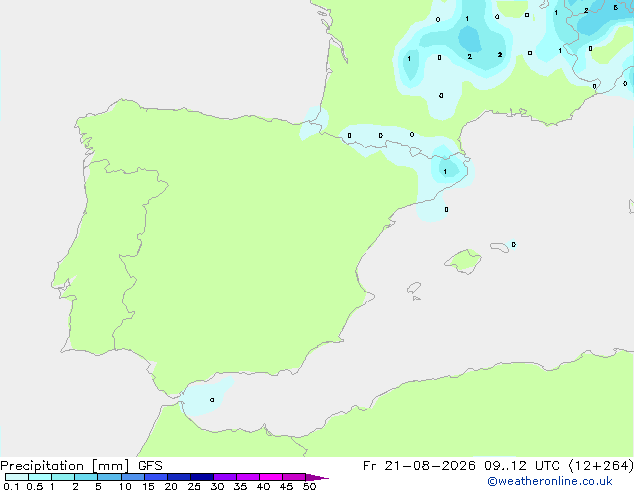Screen dimensions: 634x490
Task: Select the "GFS" model label
Action: point(150,466)
